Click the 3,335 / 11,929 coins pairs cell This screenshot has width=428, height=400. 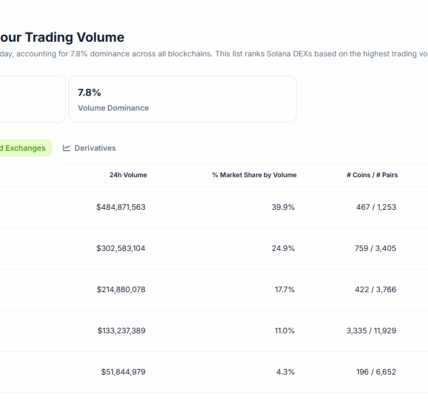[372, 331]
